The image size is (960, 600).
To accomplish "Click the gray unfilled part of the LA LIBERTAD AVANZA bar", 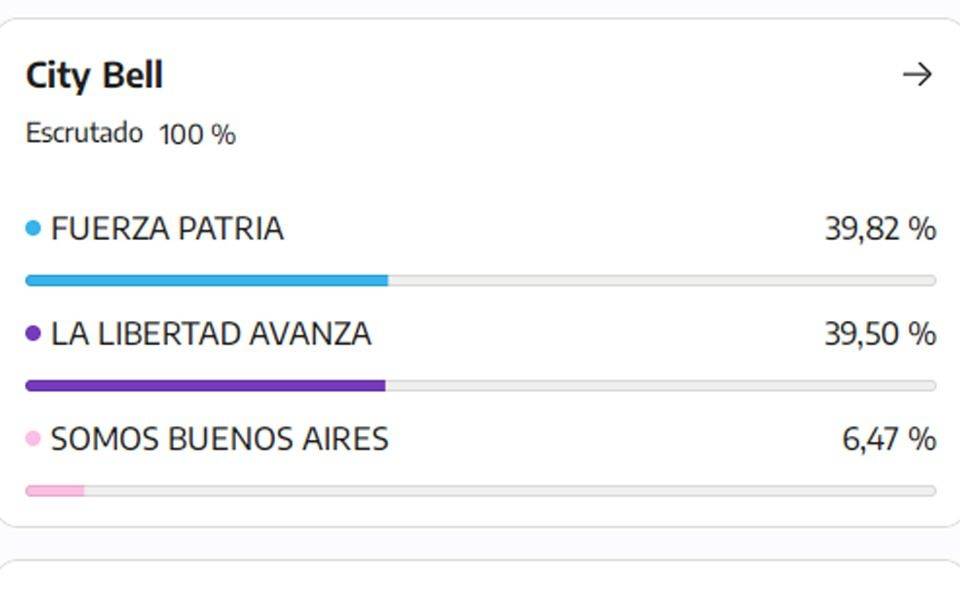I will (x=661, y=386).
